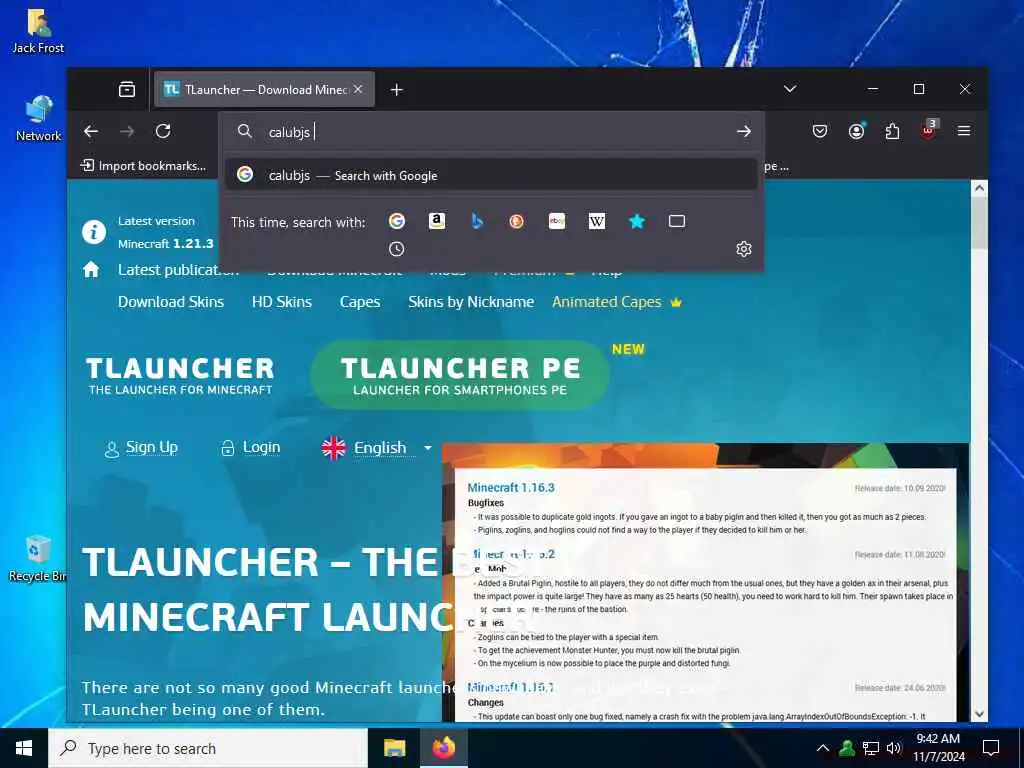Click Import bookmarks in bookmarks toolbar
Image resolution: width=1024 pixels, height=768 pixels.
pyautogui.click(x=143, y=166)
